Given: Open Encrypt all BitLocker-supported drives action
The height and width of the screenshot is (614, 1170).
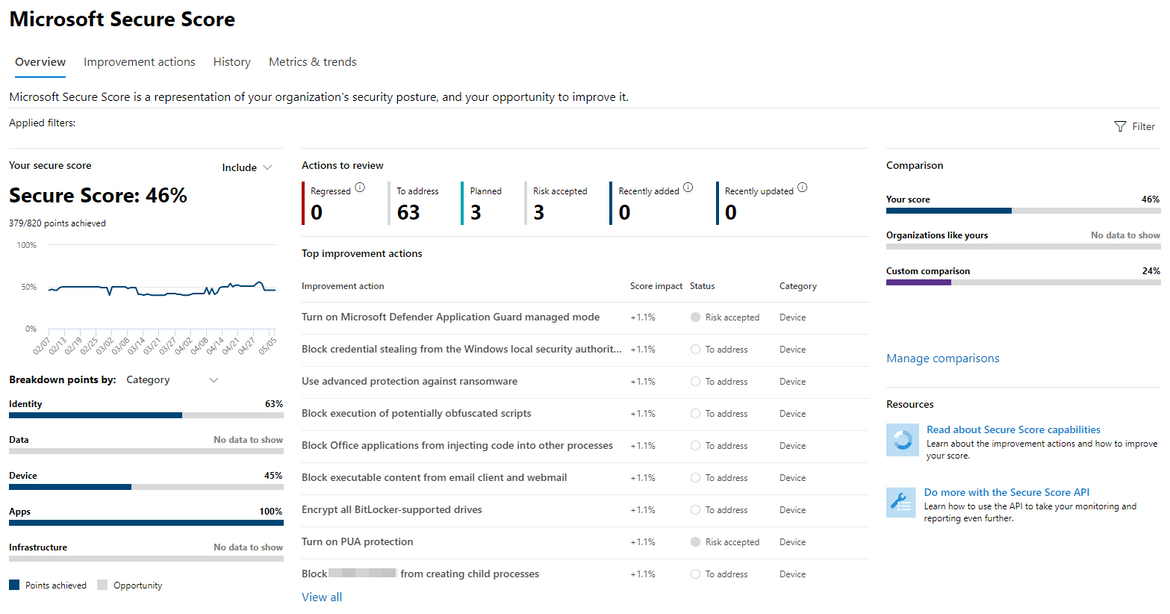Looking at the screenshot, I should tap(392, 510).
